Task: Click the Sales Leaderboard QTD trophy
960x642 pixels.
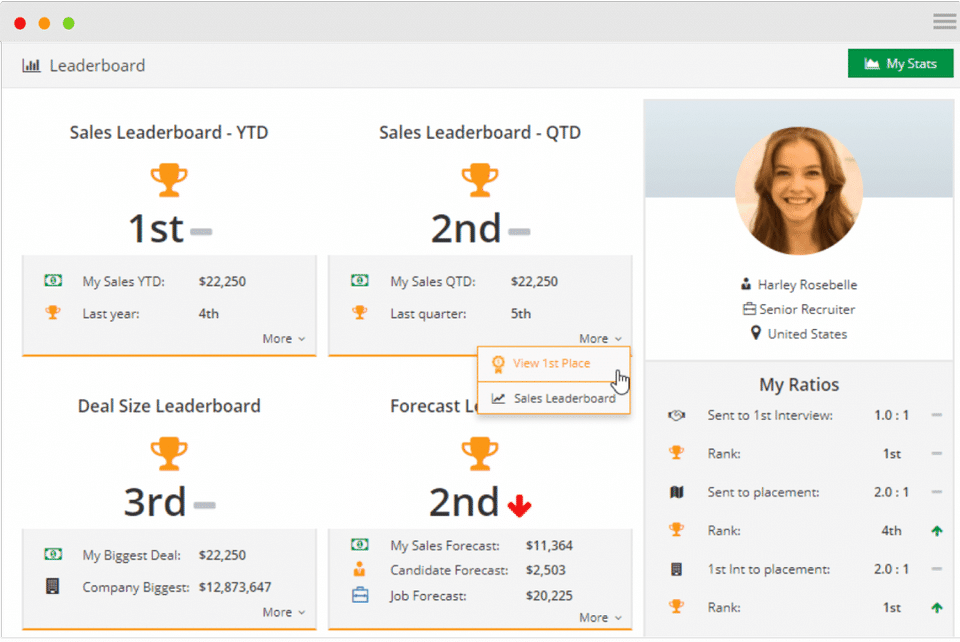Action: pos(480,180)
